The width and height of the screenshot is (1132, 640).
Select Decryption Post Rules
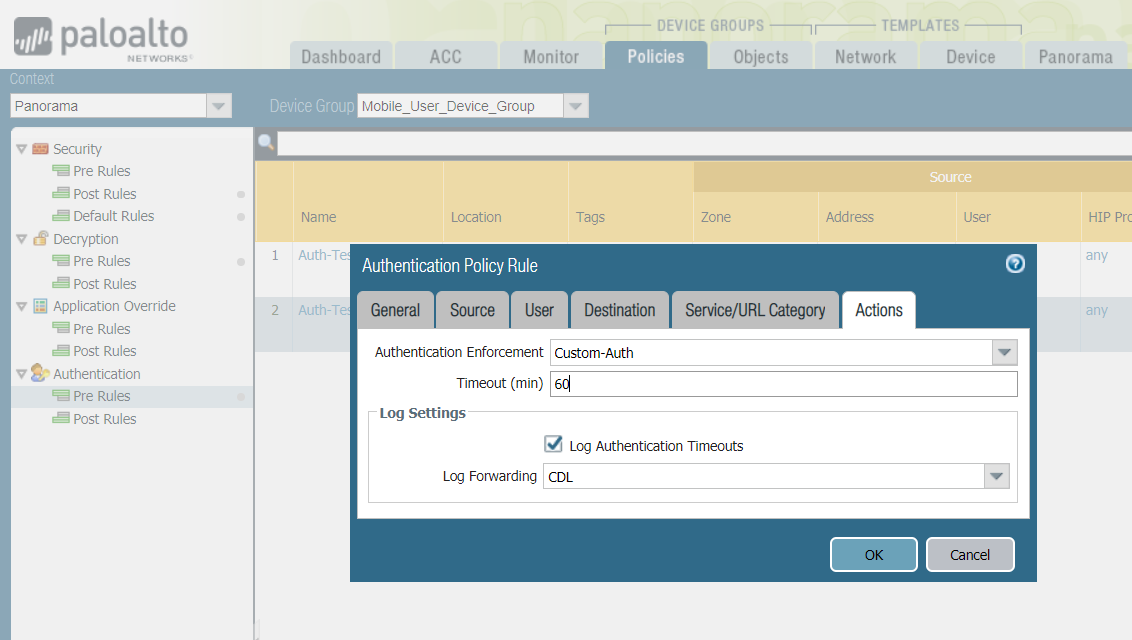coord(105,284)
